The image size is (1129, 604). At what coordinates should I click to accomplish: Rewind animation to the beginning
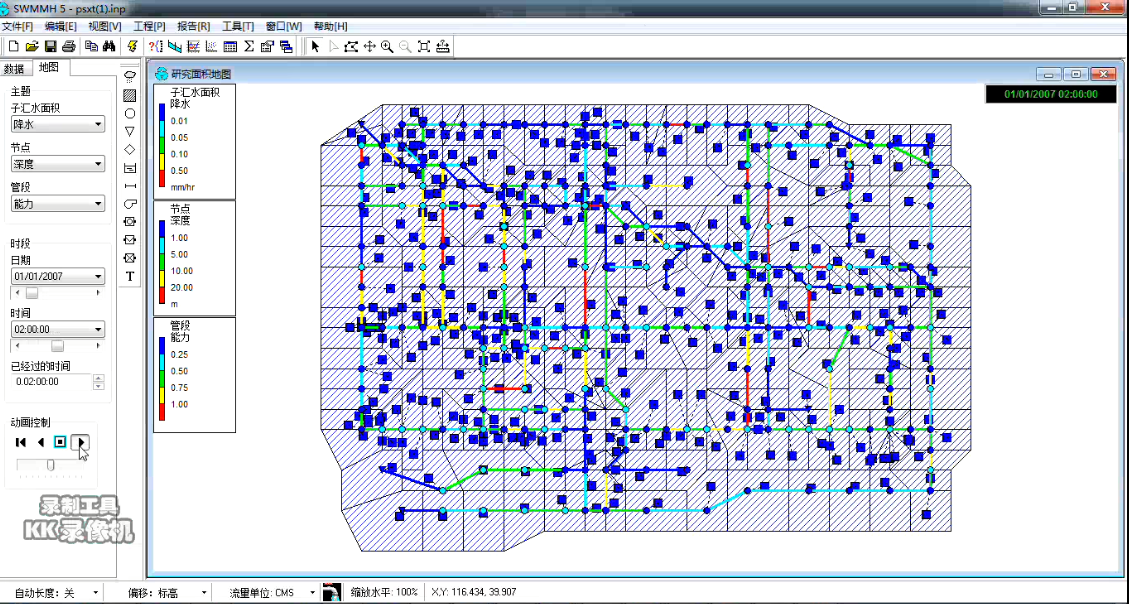pyautogui.click(x=21, y=441)
